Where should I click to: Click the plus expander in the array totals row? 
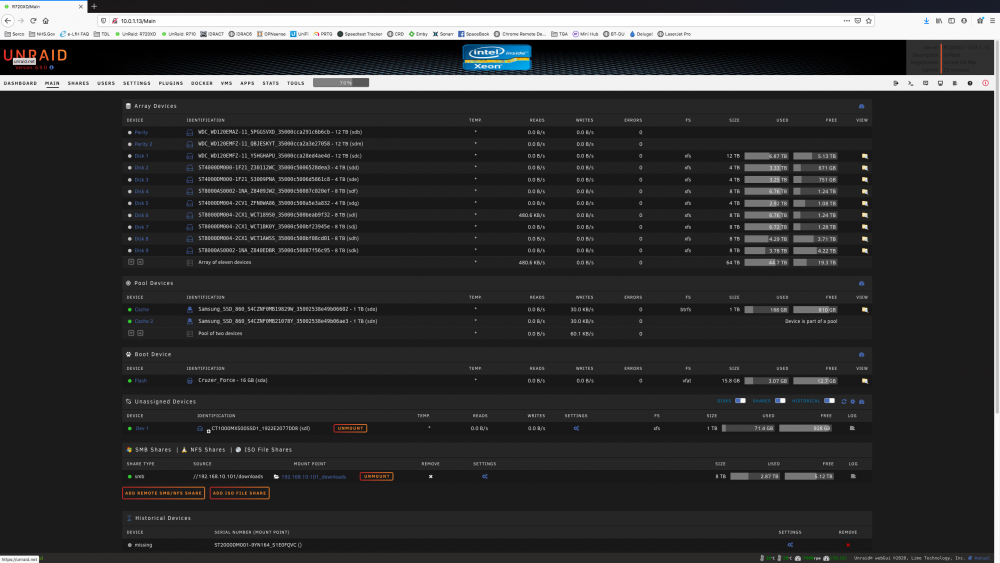coord(131,262)
